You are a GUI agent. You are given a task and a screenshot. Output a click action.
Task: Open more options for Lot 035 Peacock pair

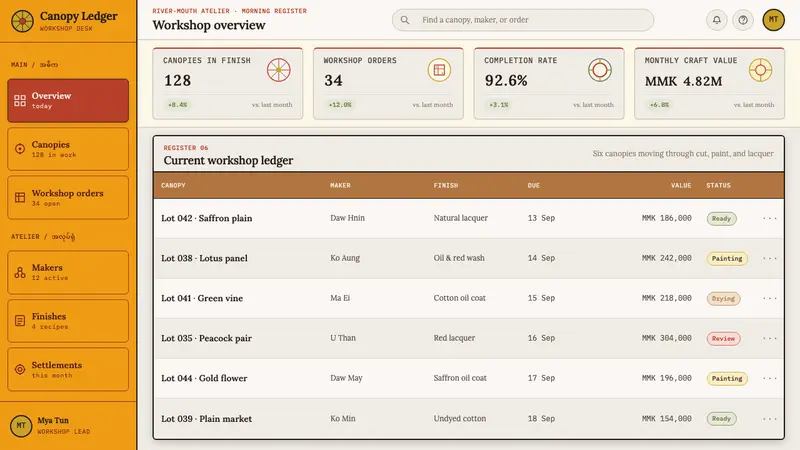coord(769,338)
